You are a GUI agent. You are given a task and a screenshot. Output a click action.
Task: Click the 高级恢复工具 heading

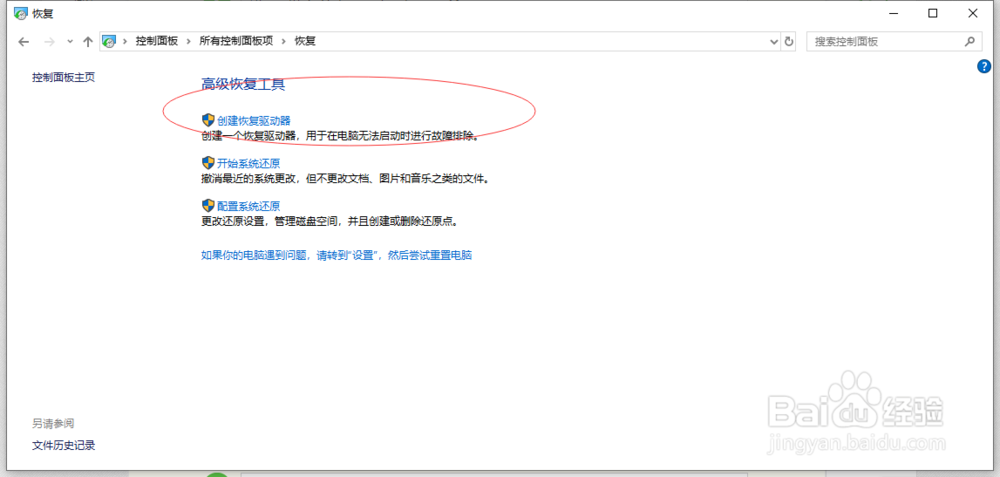click(243, 84)
